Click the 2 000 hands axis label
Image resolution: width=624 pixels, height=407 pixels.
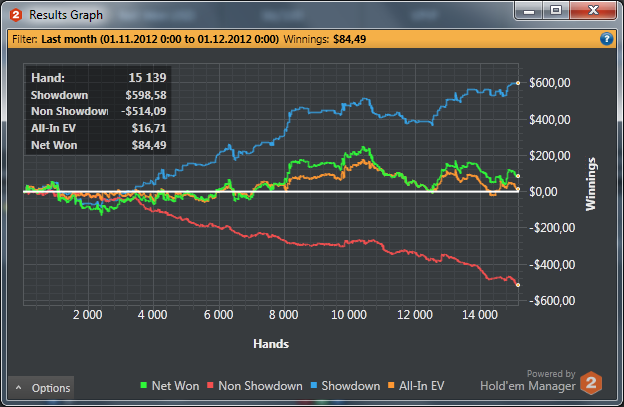click(x=88, y=315)
